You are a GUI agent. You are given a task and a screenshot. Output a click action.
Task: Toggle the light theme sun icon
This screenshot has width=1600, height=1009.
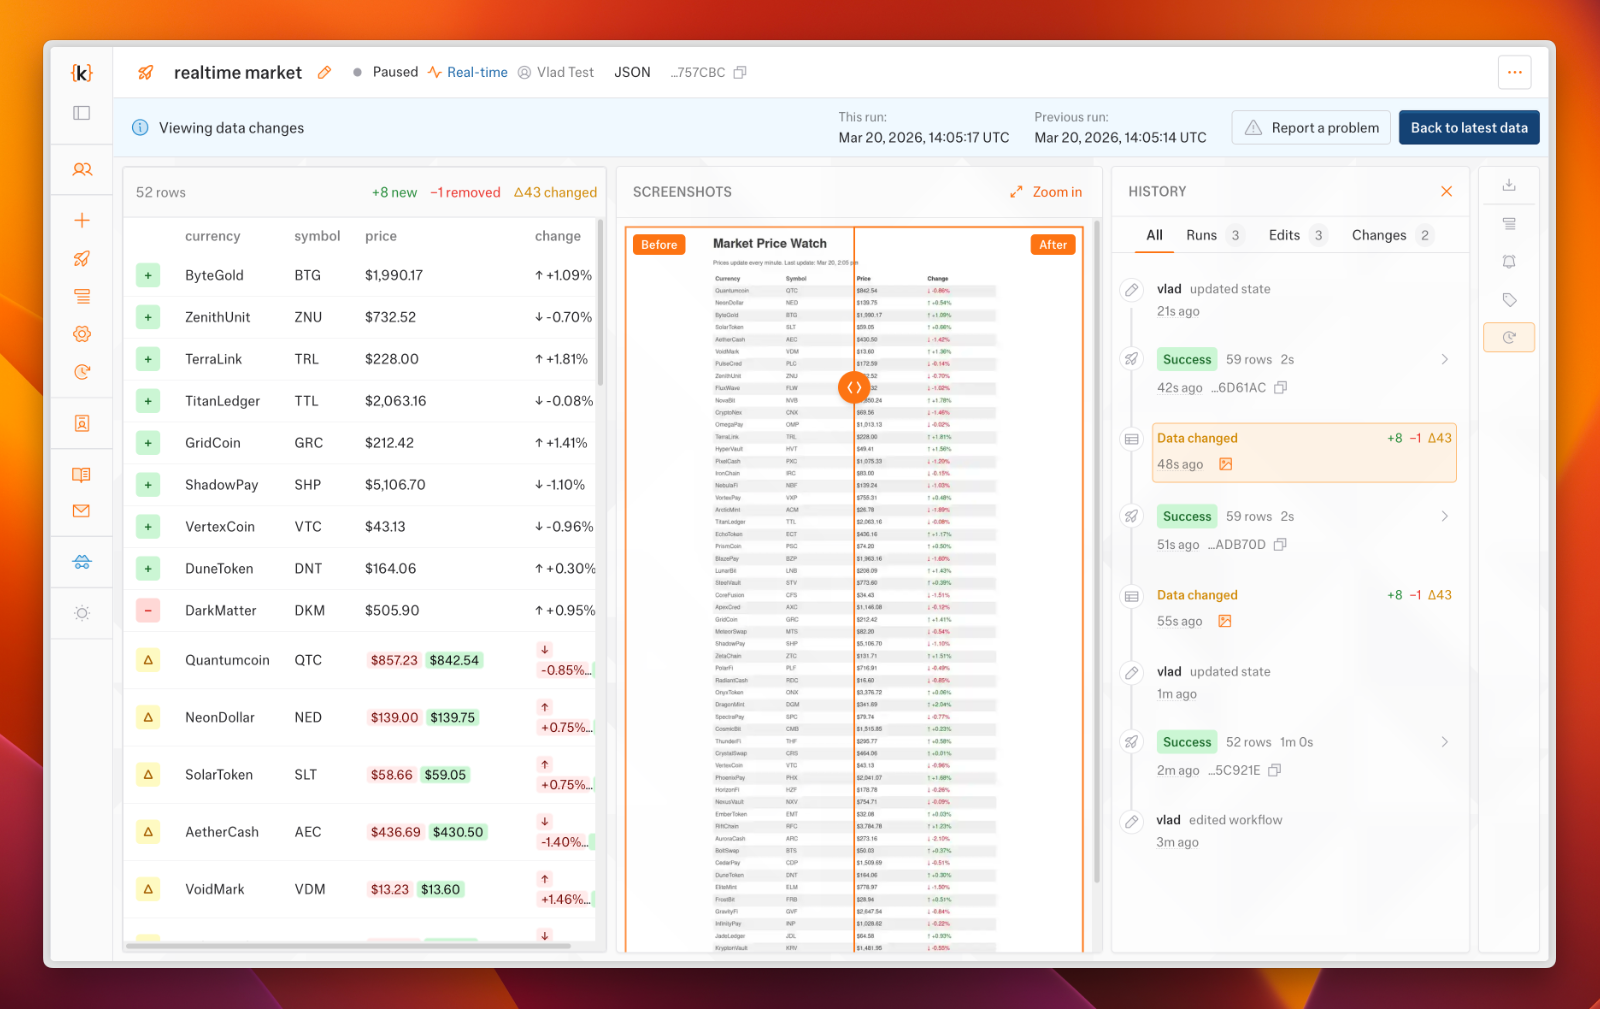click(x=82, y=613)
